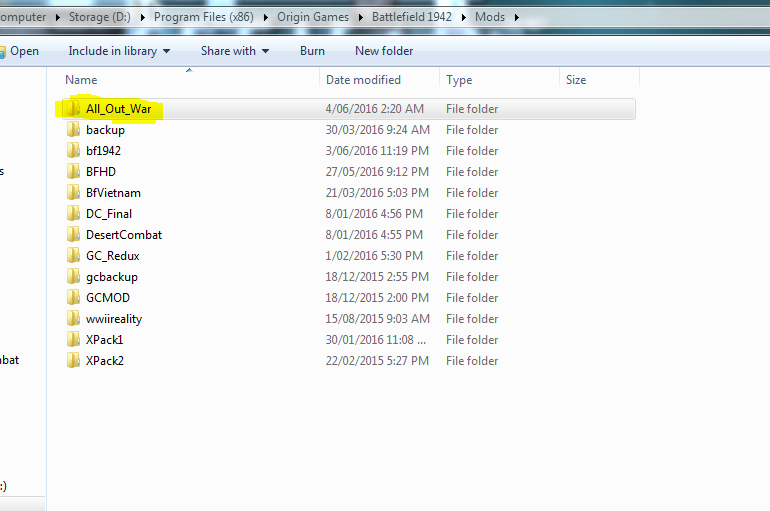Go to Battlefield 1942 in breadcrumb
This screenshot has width=770, height=511.
pyautogui.click(x=412, y=17)
